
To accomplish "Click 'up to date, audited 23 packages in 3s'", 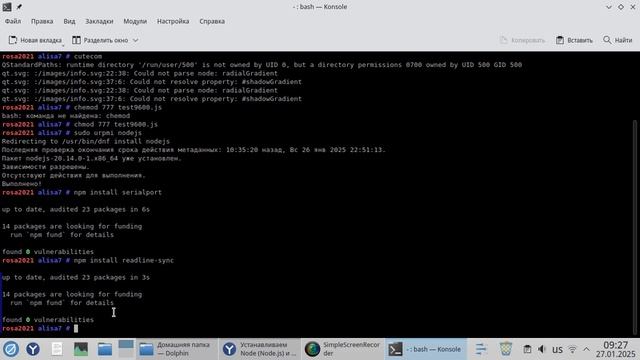I will pos(76,278).
